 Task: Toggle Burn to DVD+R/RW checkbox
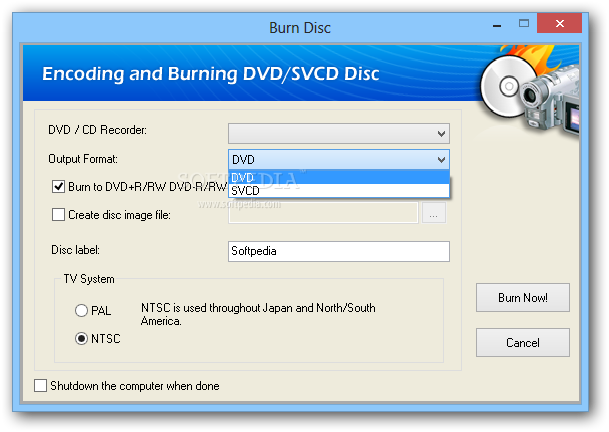[59, 186]
